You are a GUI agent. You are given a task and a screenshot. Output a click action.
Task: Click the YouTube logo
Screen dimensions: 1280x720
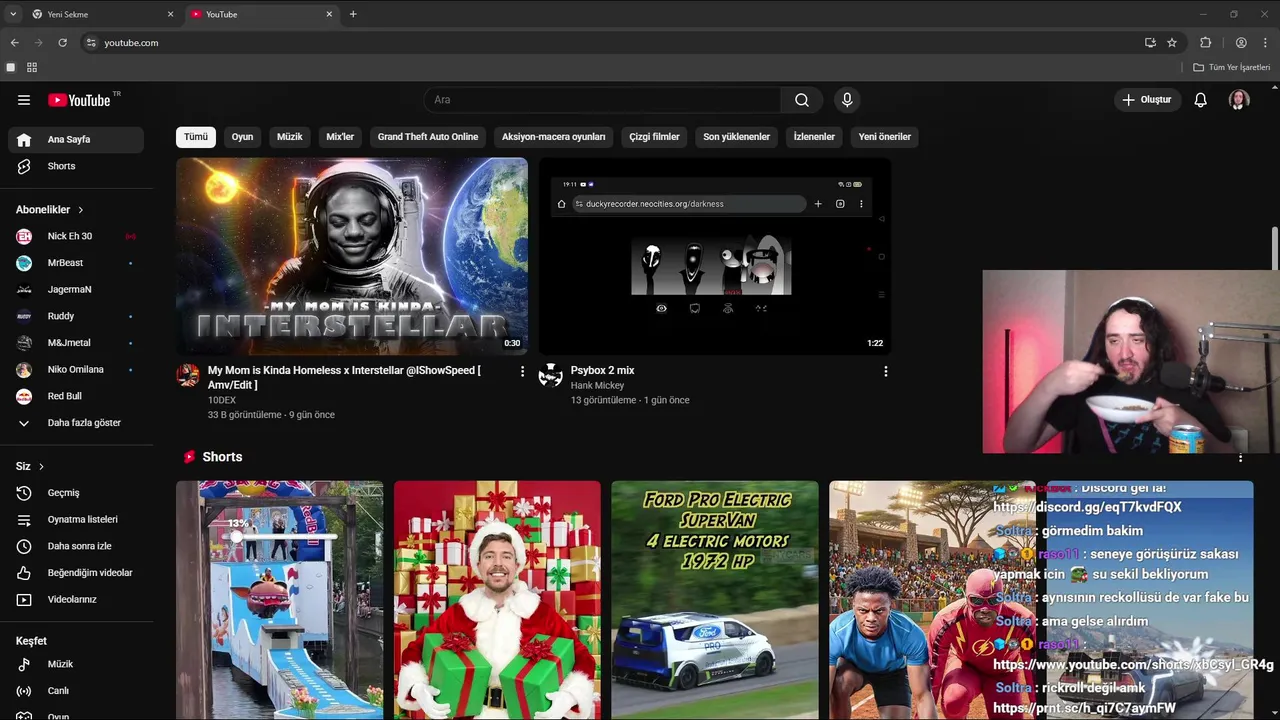coord(80,100)
